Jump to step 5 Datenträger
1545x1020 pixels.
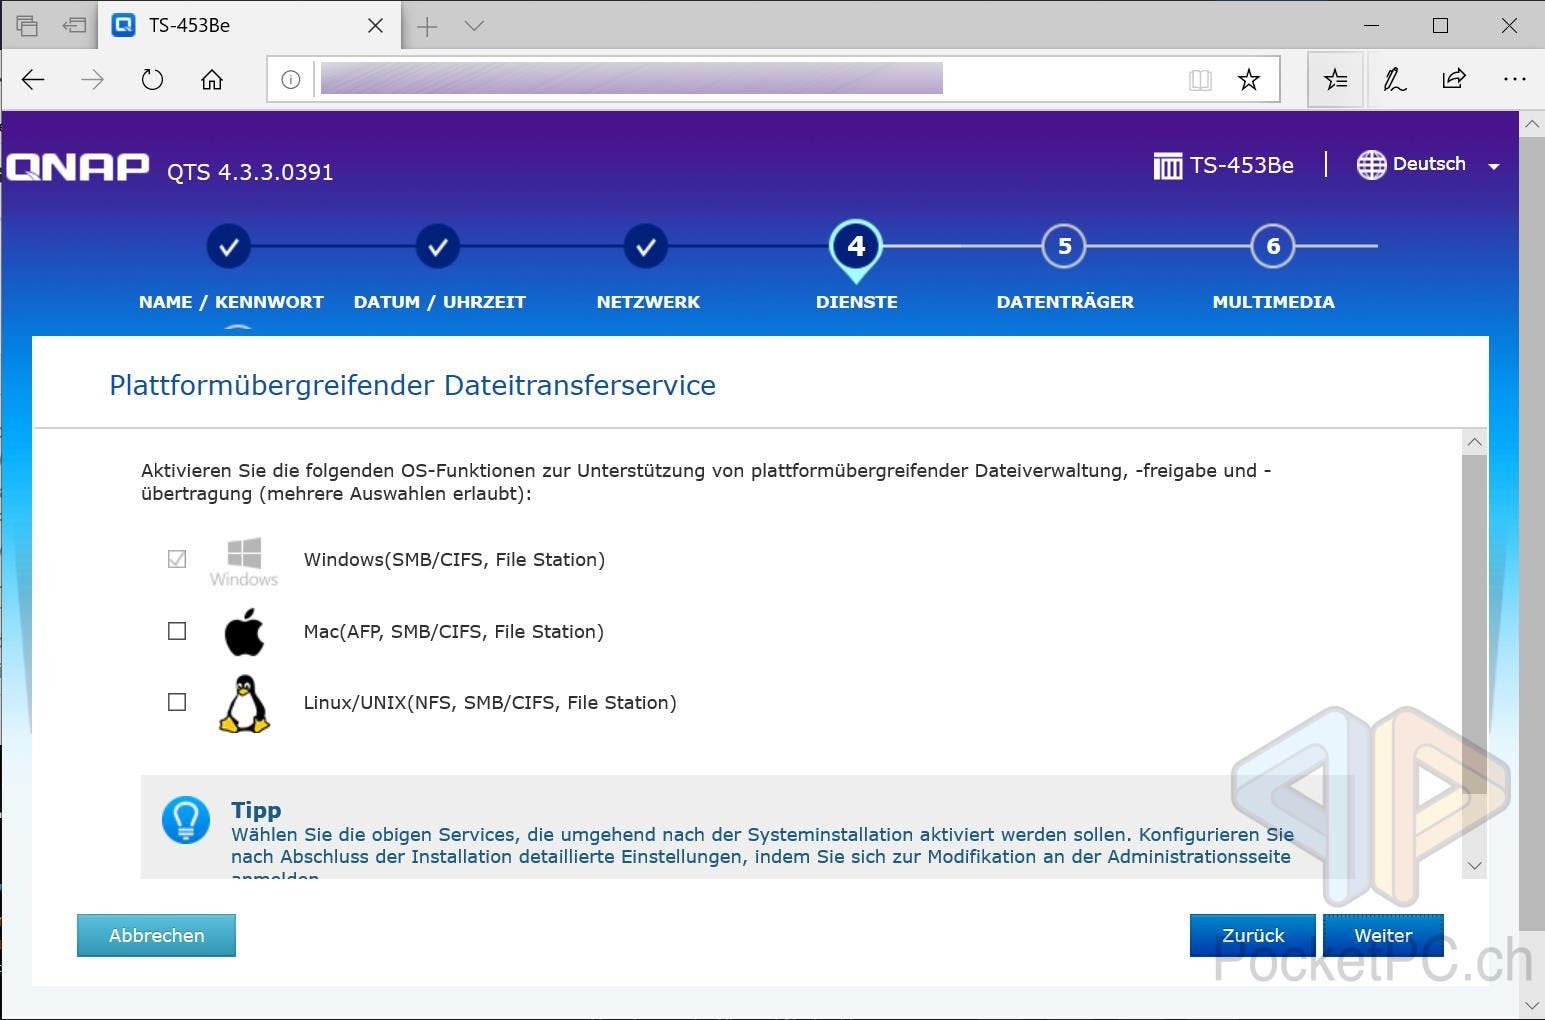[1064, 246]
